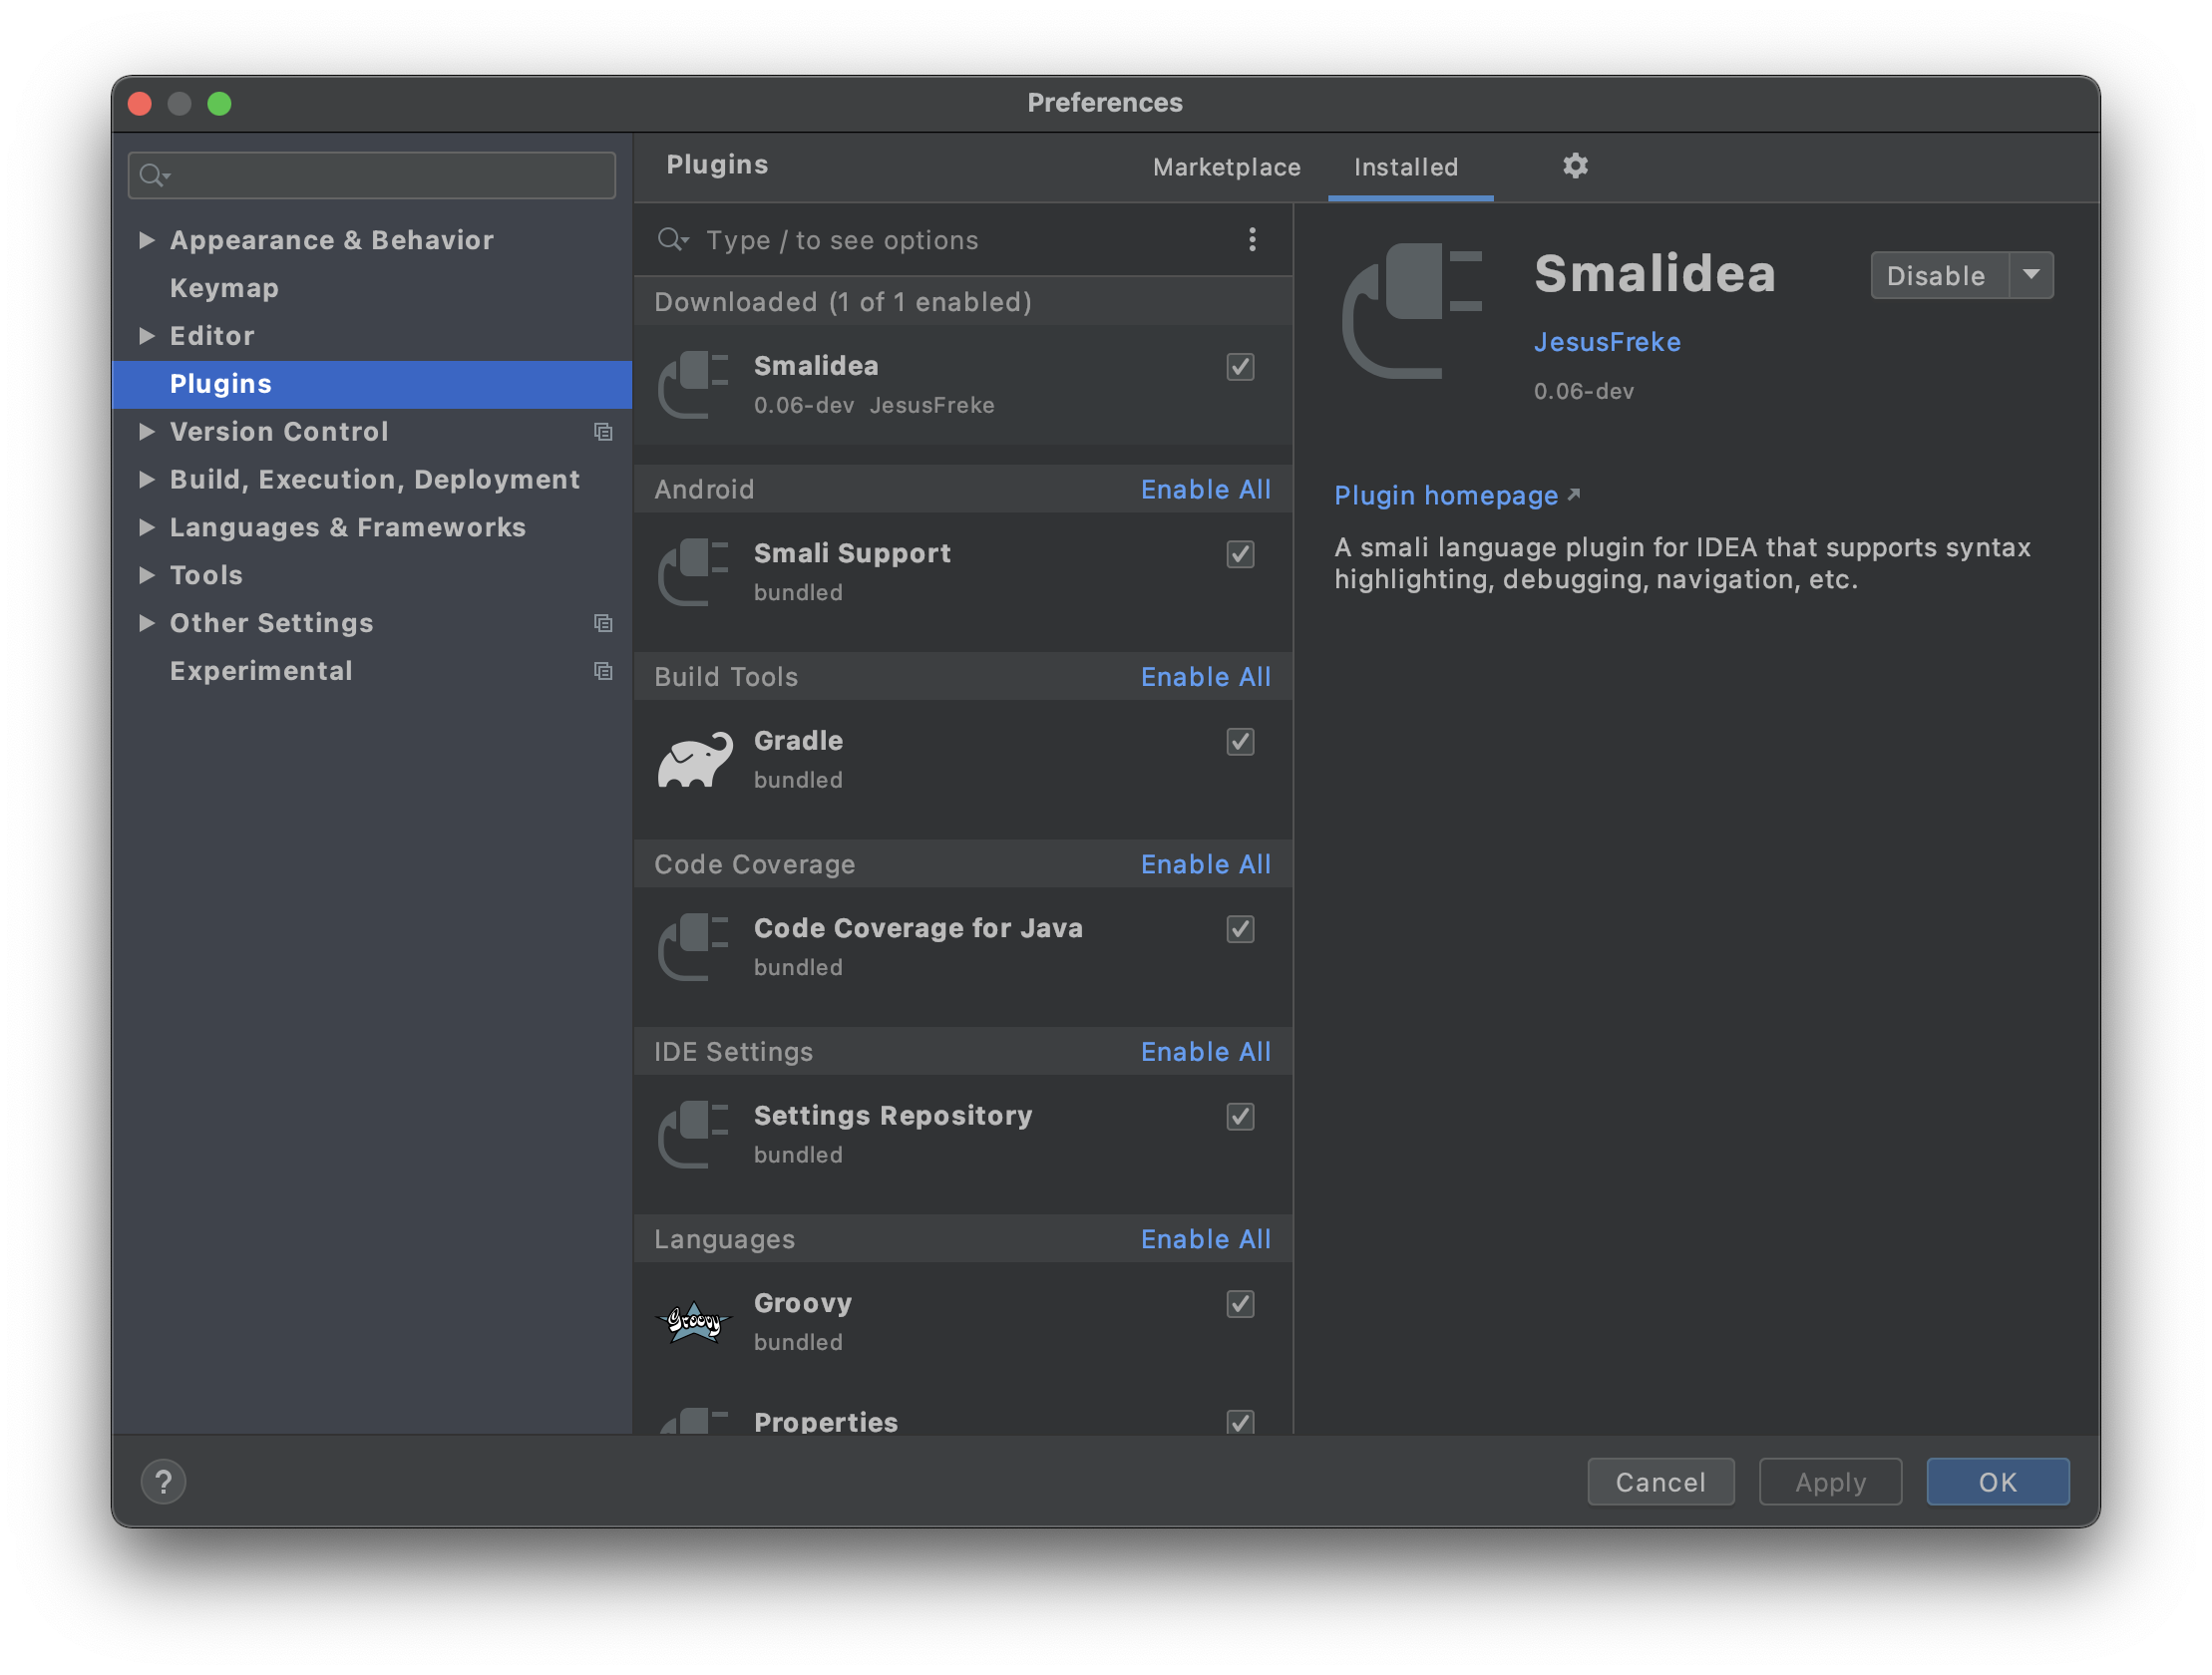Toggle the Groovy plugin checkbox
Viewport: 2212px width, 1675px height.
tap(1241, 1304)
